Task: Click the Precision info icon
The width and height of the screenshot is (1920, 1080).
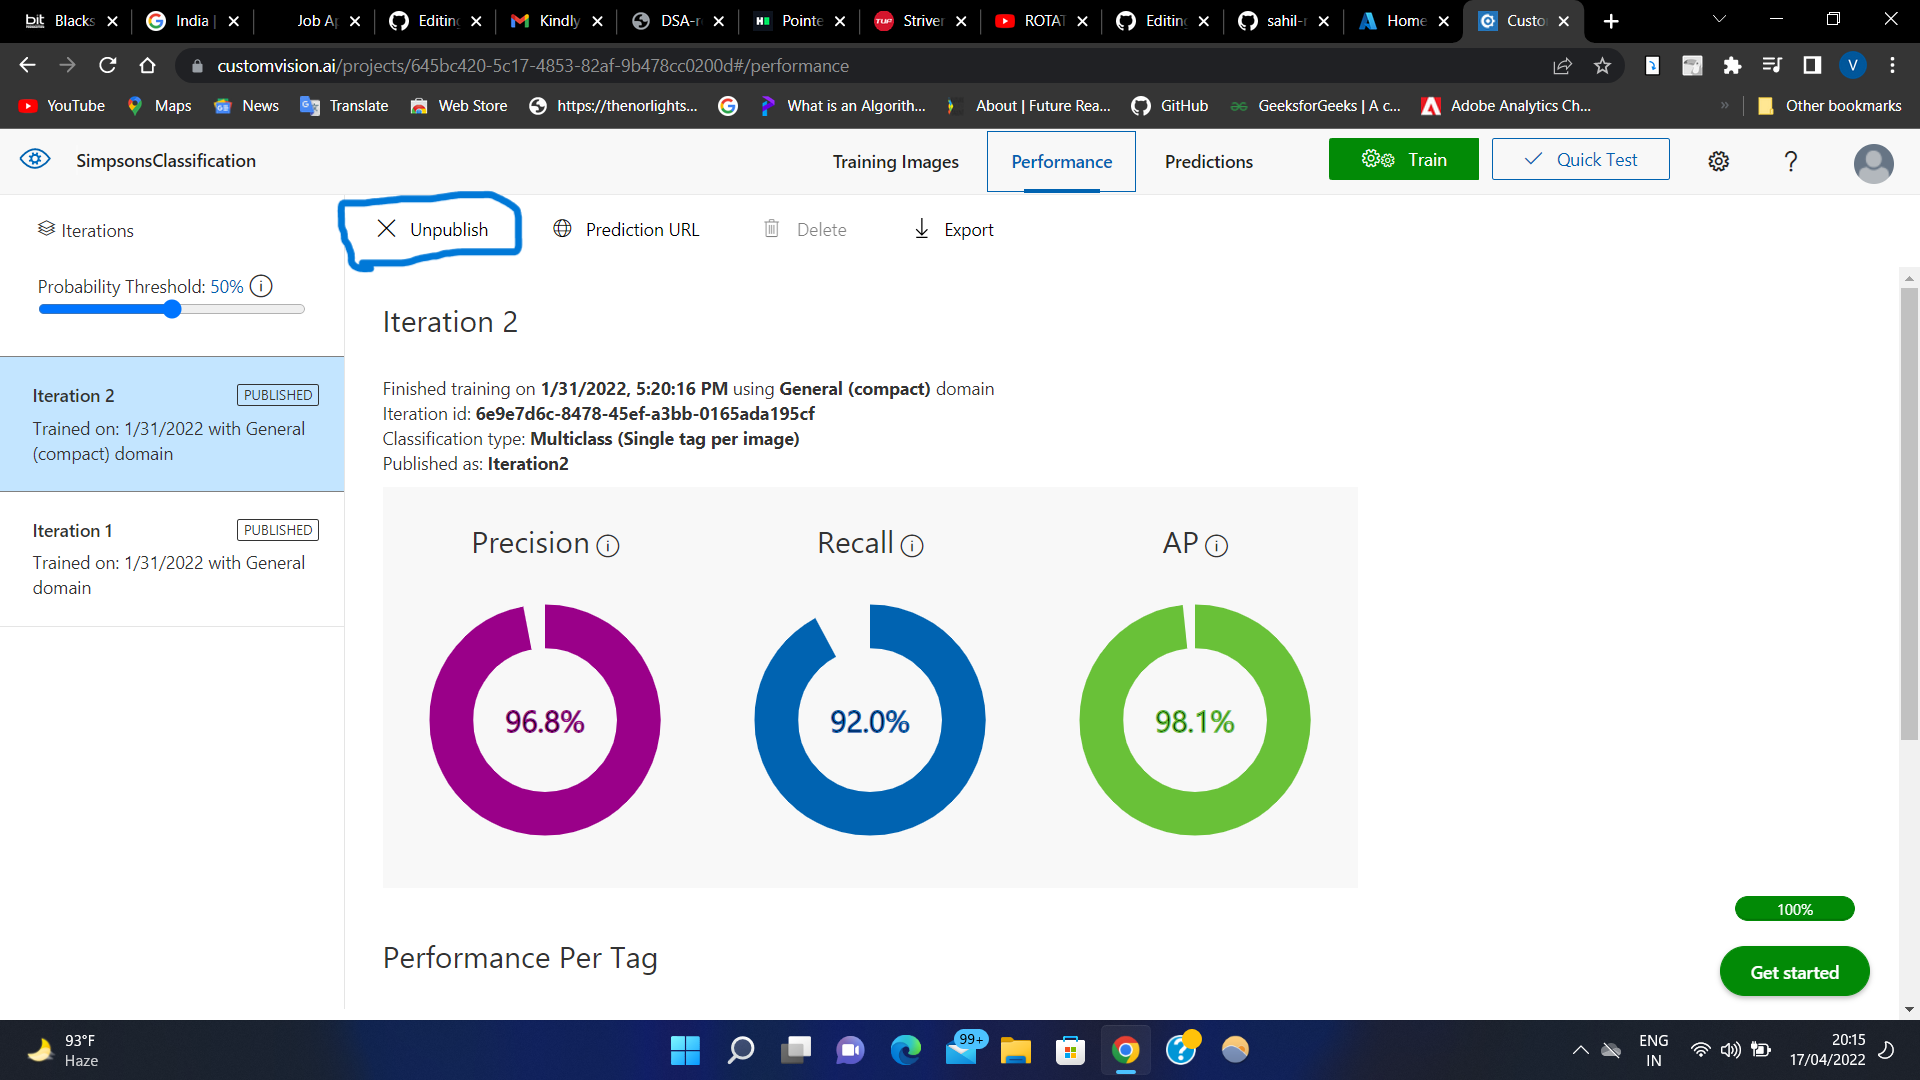Action: (608, 545)
